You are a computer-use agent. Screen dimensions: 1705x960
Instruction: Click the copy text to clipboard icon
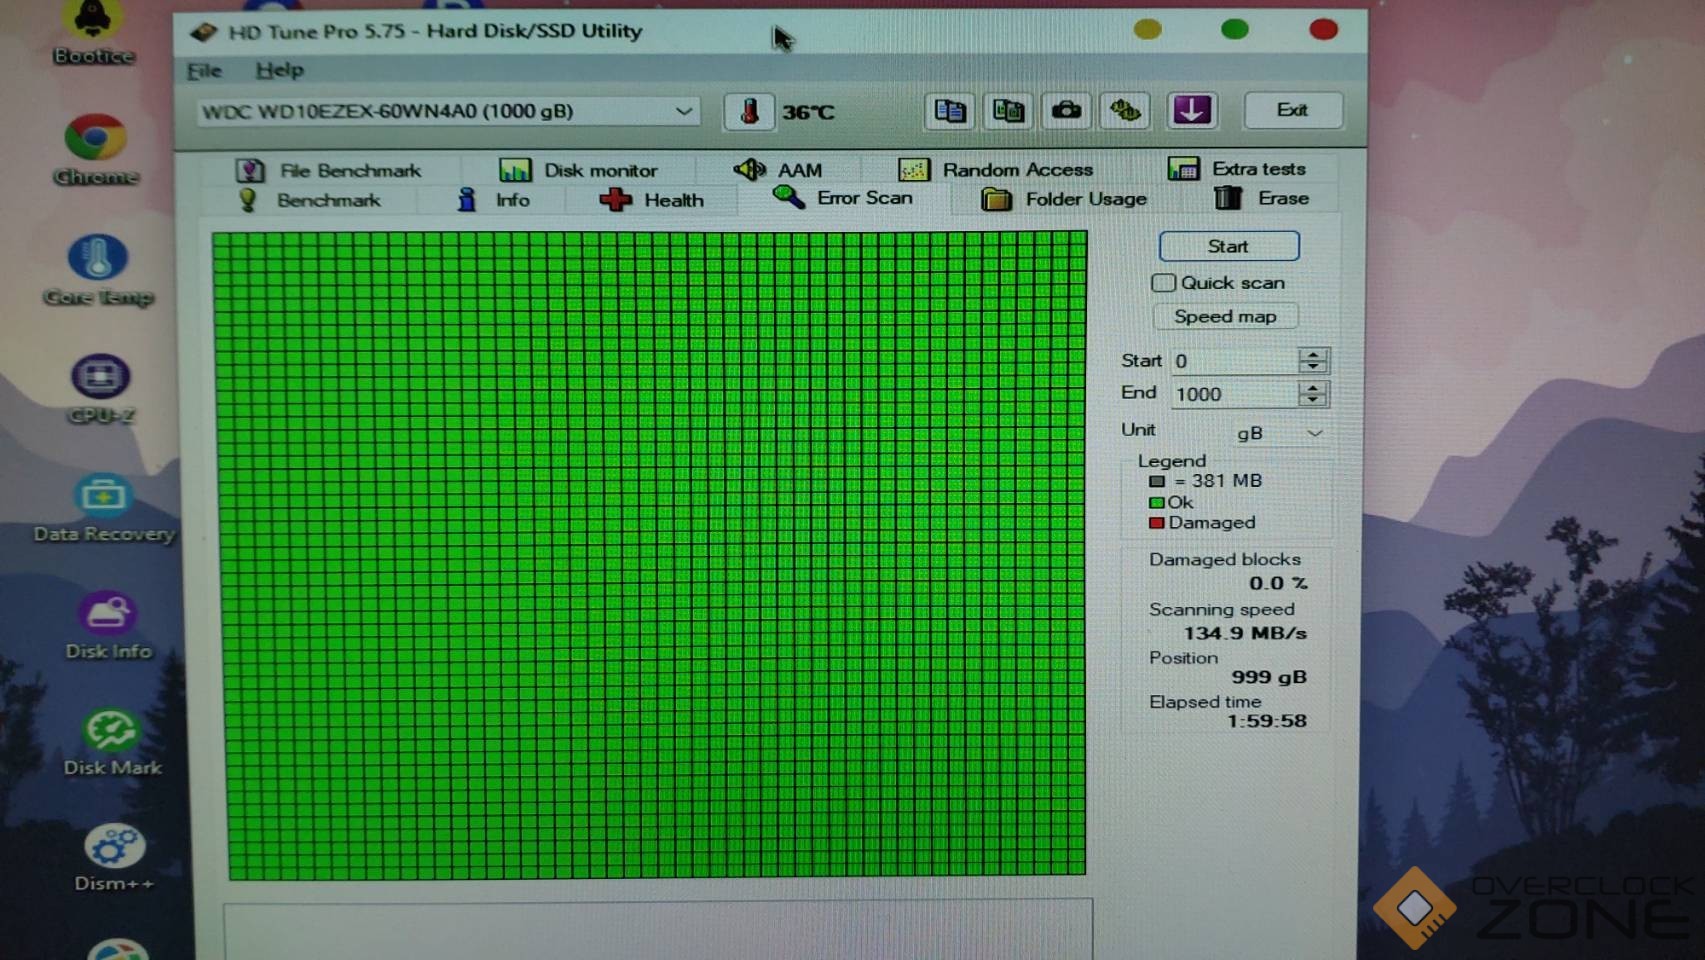[x=949, y=111]
